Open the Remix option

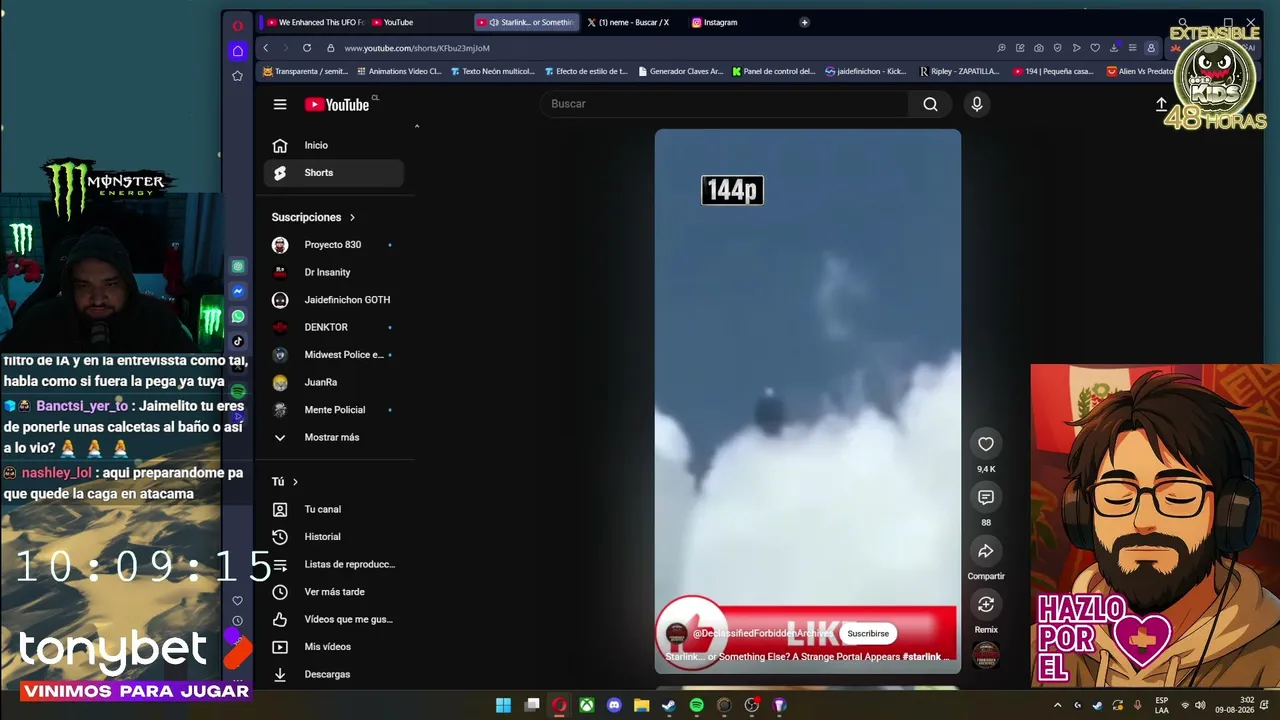coord(986,604)
